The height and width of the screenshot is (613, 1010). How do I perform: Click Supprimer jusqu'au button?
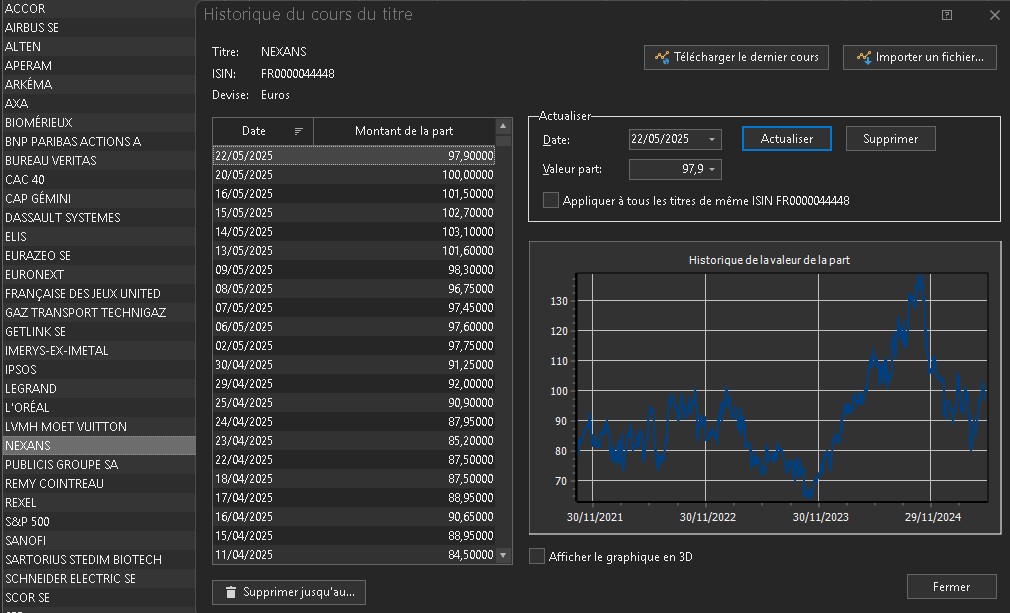coord(289,592)
